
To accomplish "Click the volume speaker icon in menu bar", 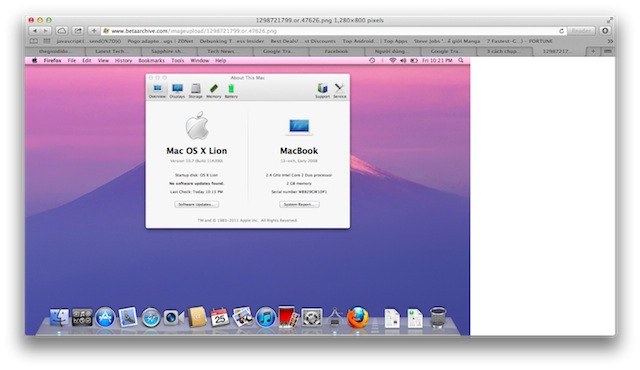I will (403, 60).
